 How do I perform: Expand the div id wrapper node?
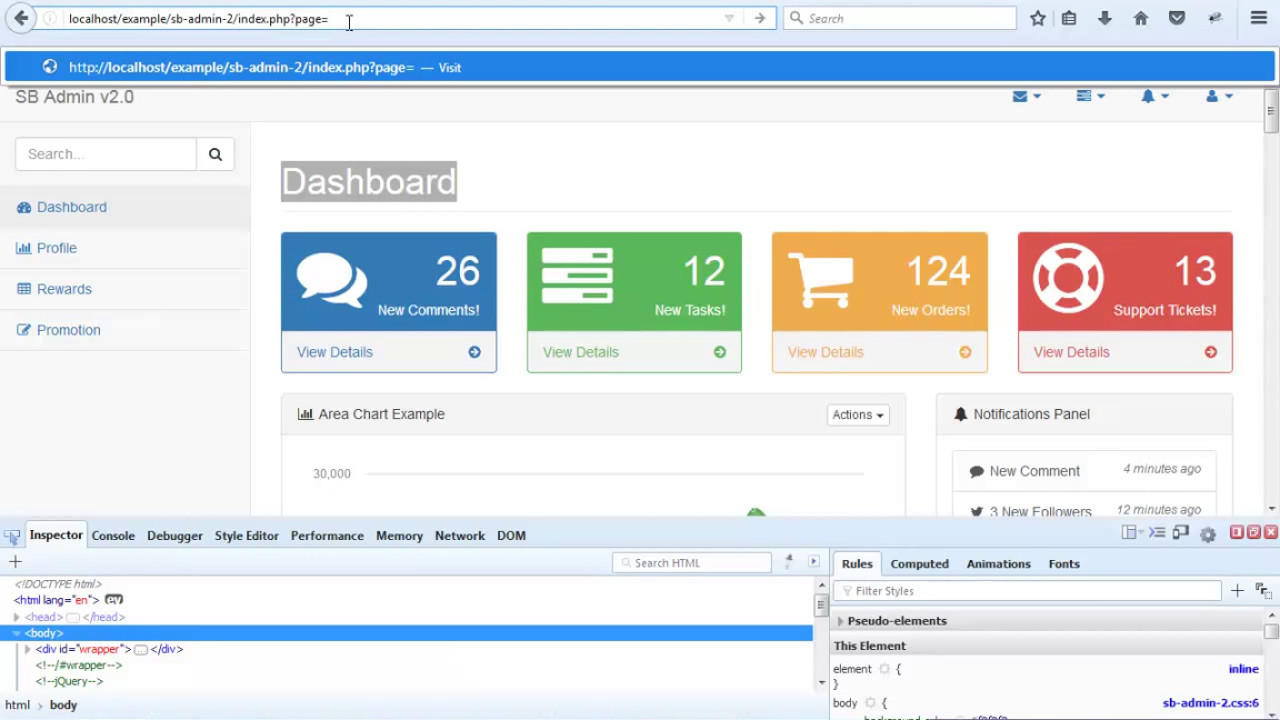[x=27, y=649]
